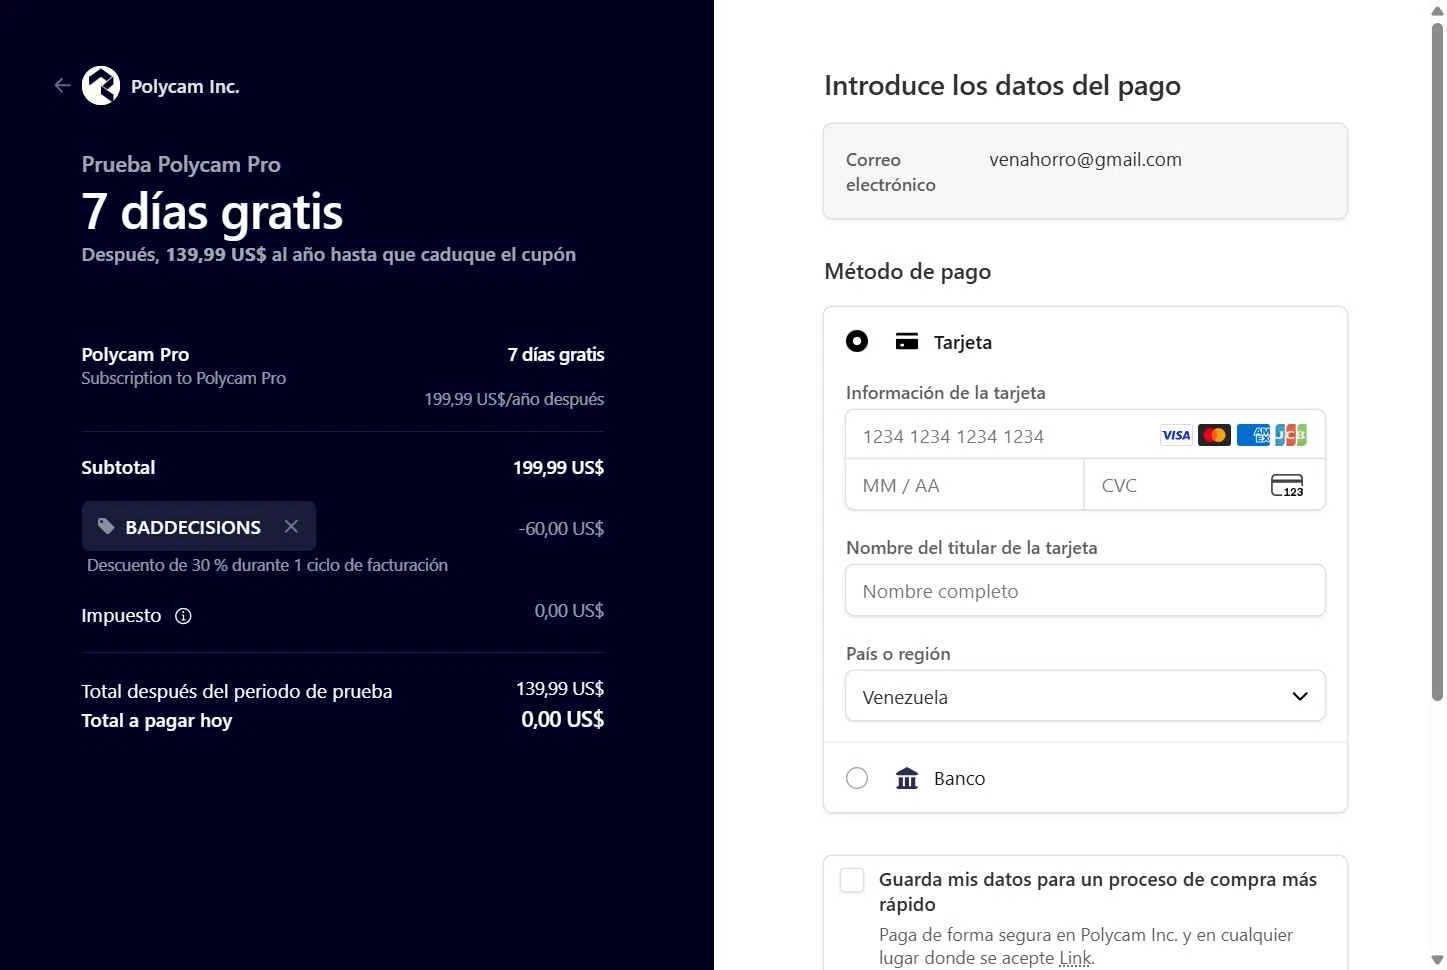Click the Banco label
This screenshot has width=1447, height=970.
click(959, 778)
